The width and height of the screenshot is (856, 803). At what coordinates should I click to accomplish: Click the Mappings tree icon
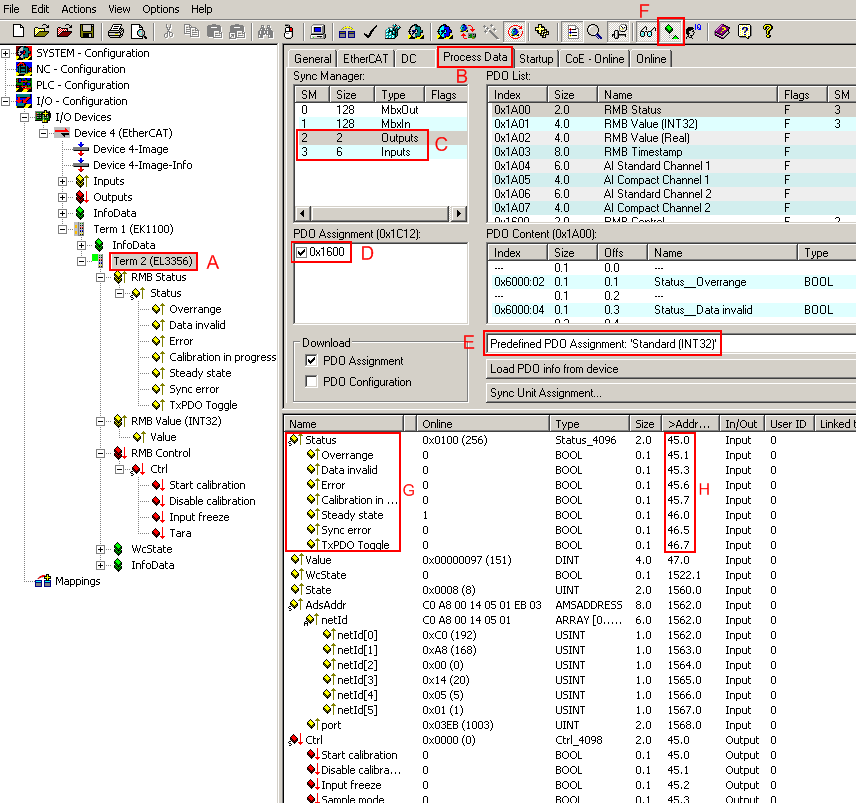tap(43, 581)
